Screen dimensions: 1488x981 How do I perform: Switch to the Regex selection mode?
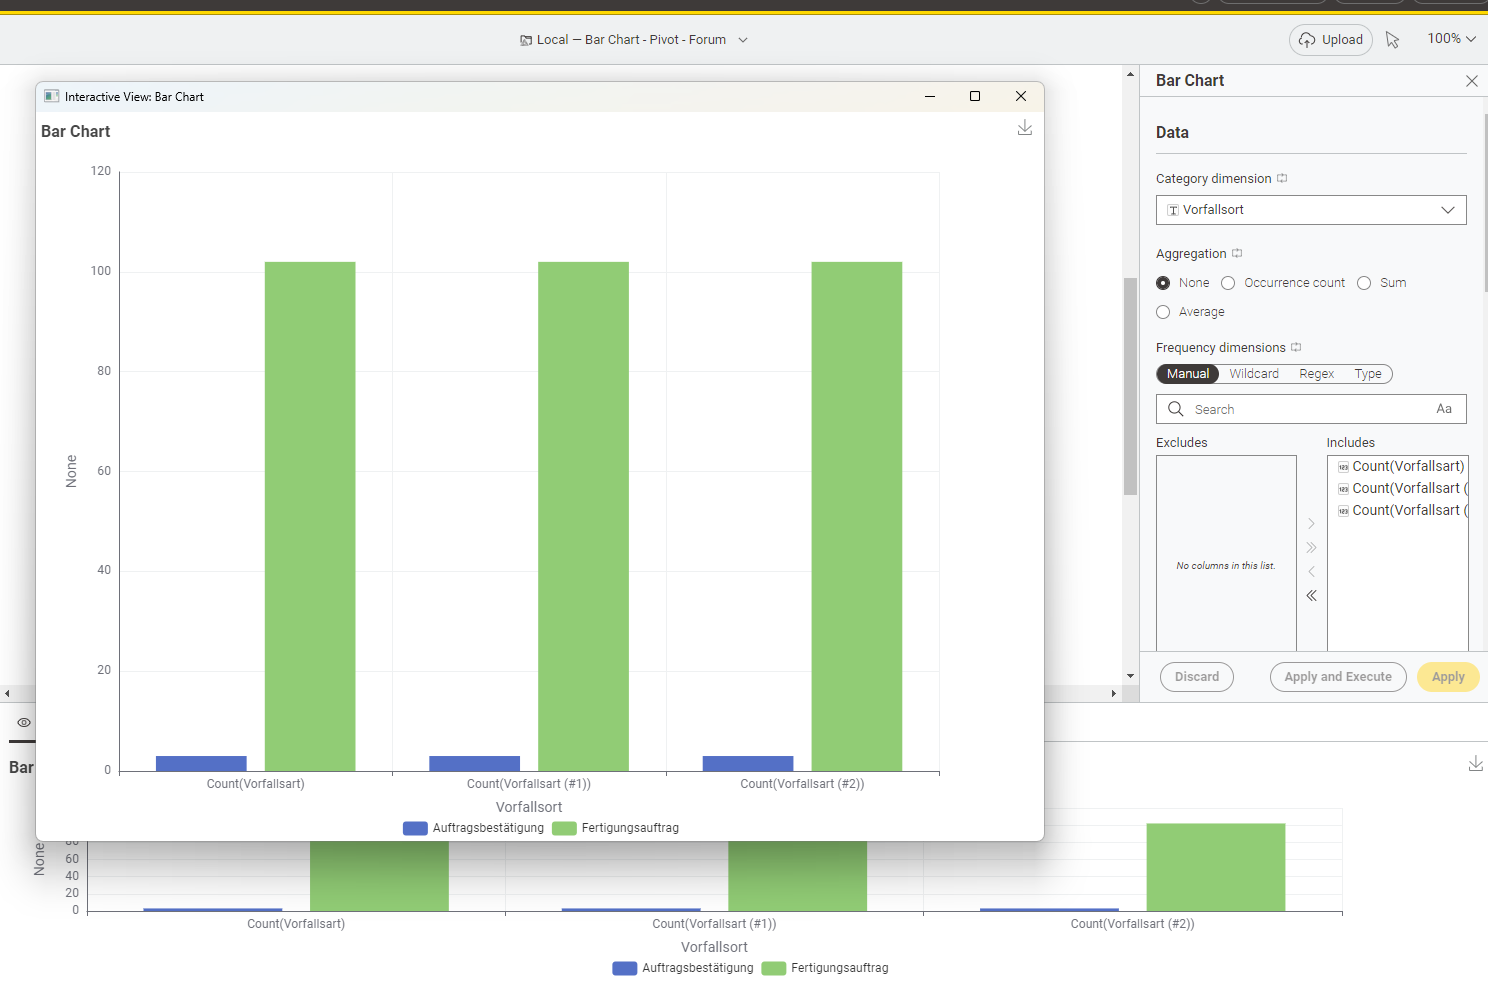tap(1316, 374)
